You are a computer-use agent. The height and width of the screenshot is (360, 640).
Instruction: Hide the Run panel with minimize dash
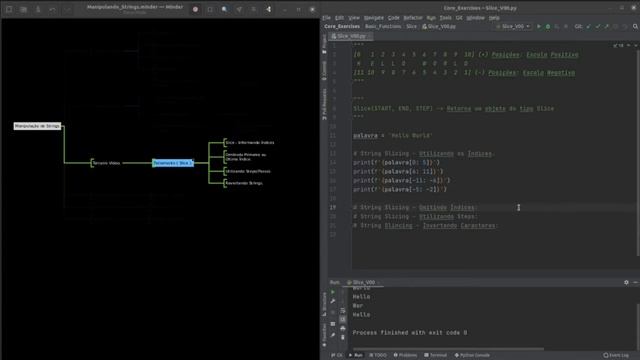(x=635, y=282)
